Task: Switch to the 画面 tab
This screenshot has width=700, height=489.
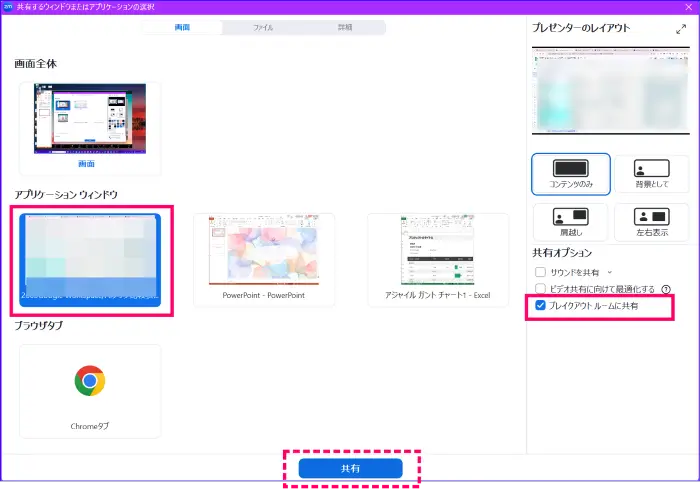Action: pyautogui.click(x=182, y=27)
